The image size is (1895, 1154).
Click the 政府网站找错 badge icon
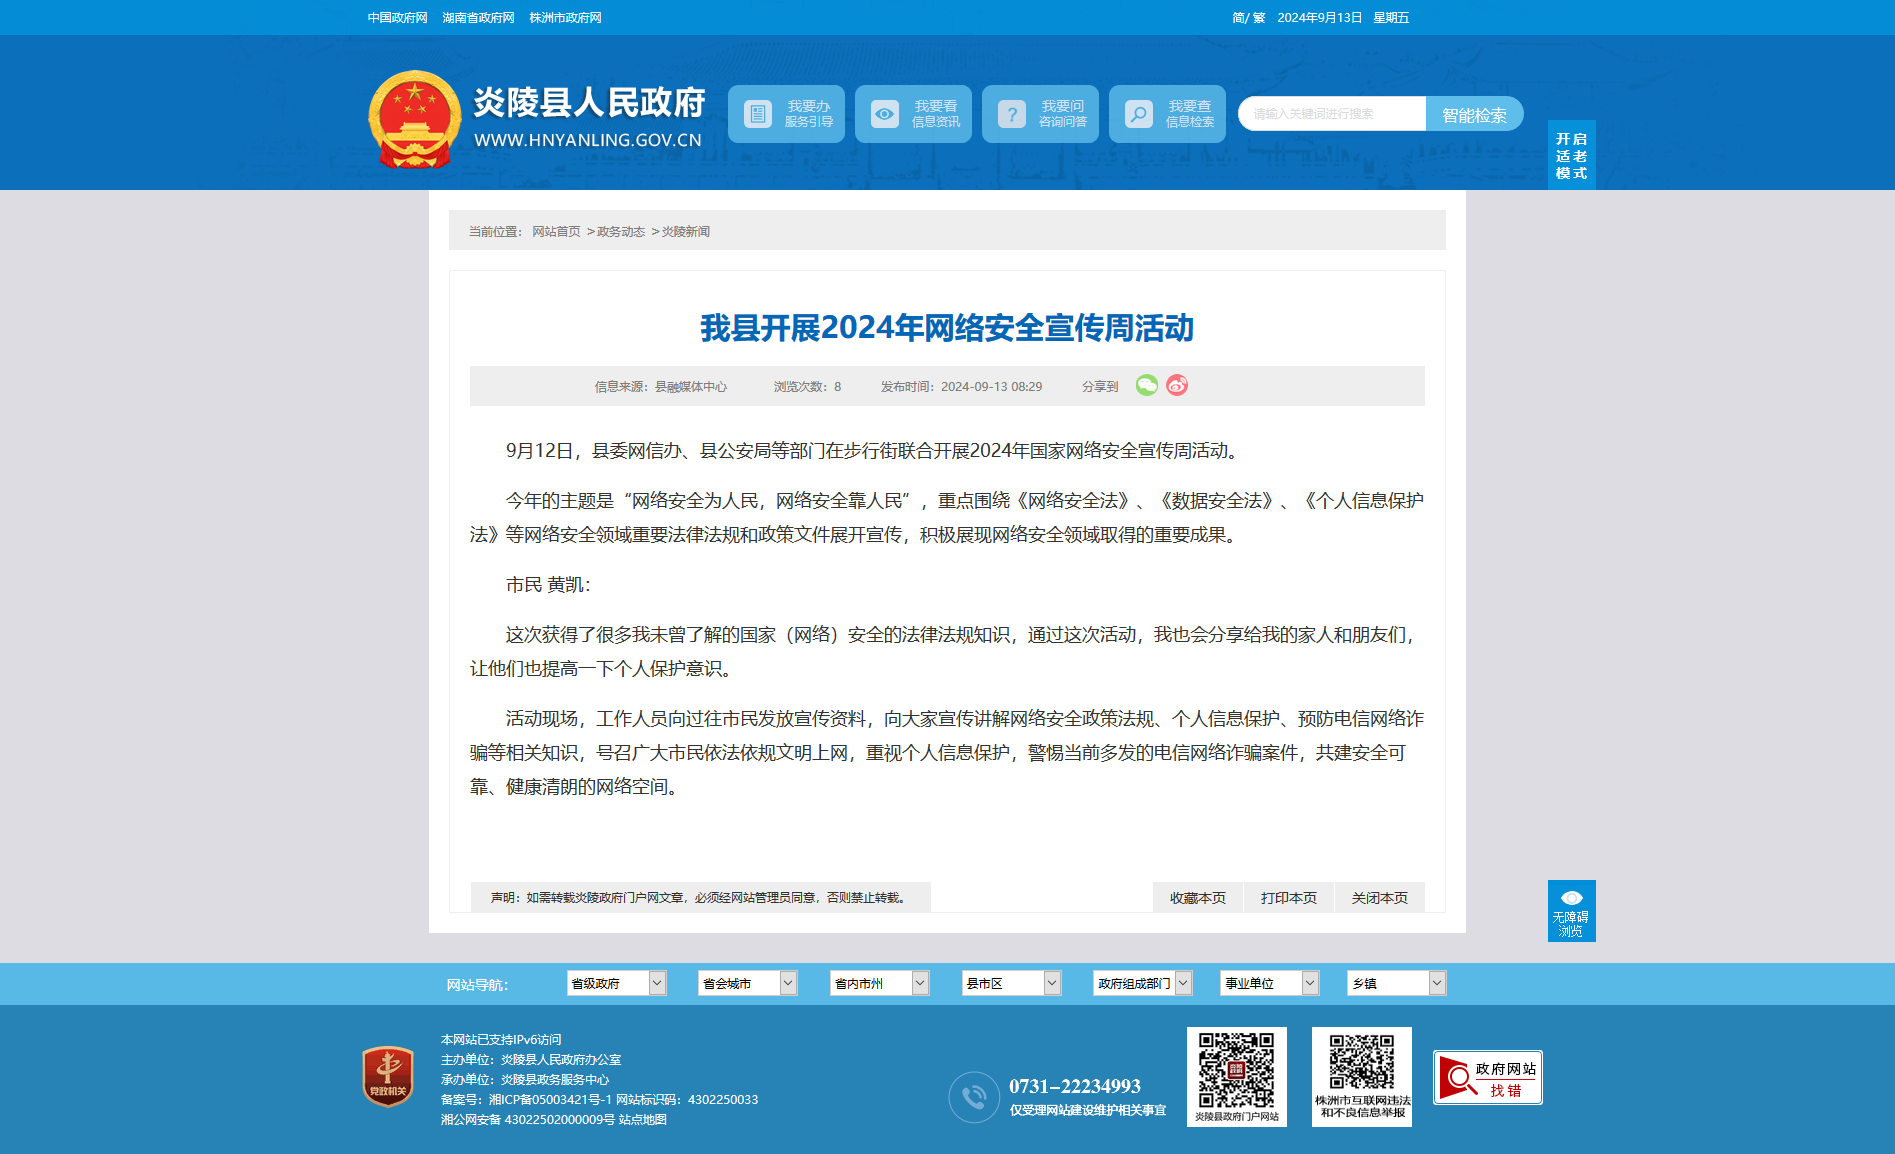(1487, 1077)
